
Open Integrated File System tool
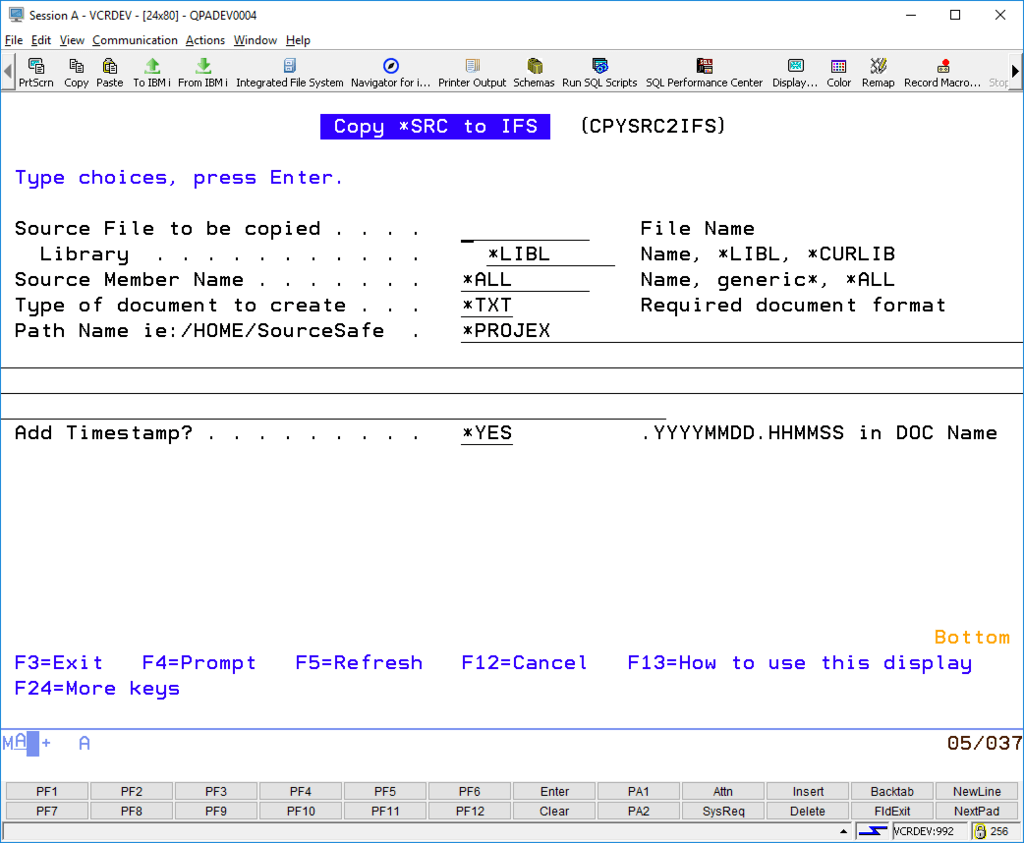point(289,72)
